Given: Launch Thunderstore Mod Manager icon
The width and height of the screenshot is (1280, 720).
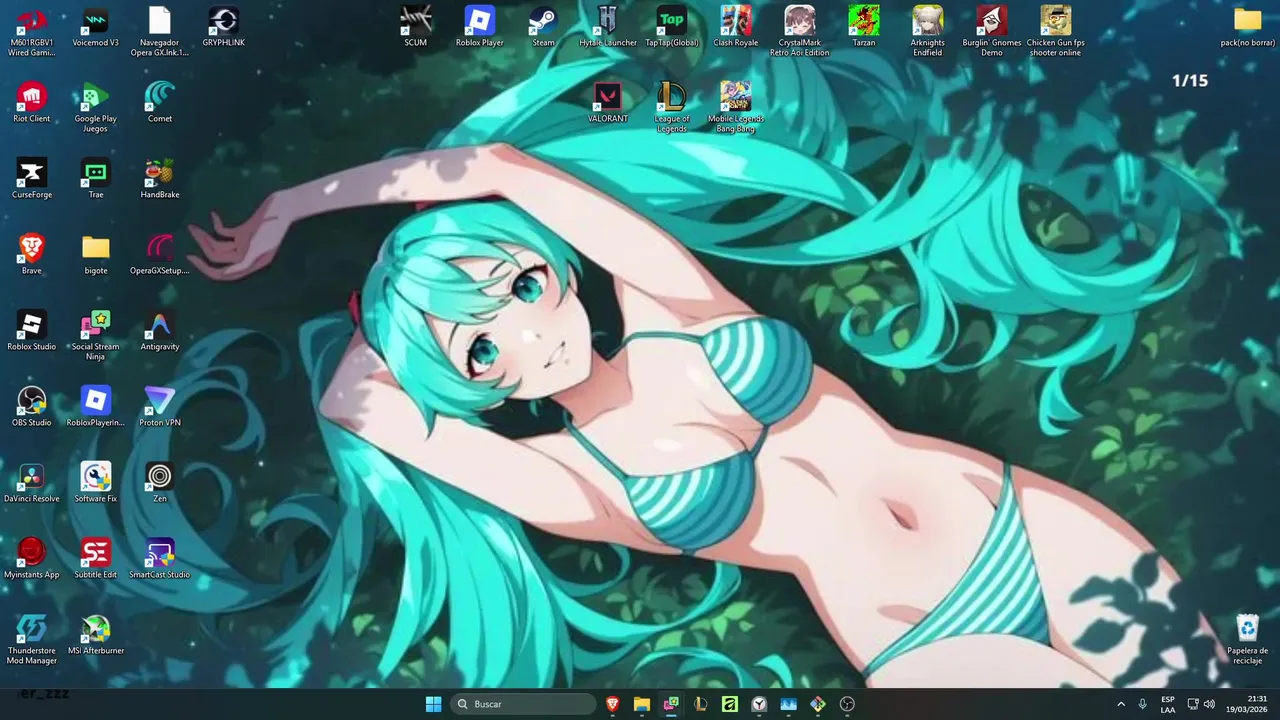Looking at the screenshot, I should coord(32,639).
